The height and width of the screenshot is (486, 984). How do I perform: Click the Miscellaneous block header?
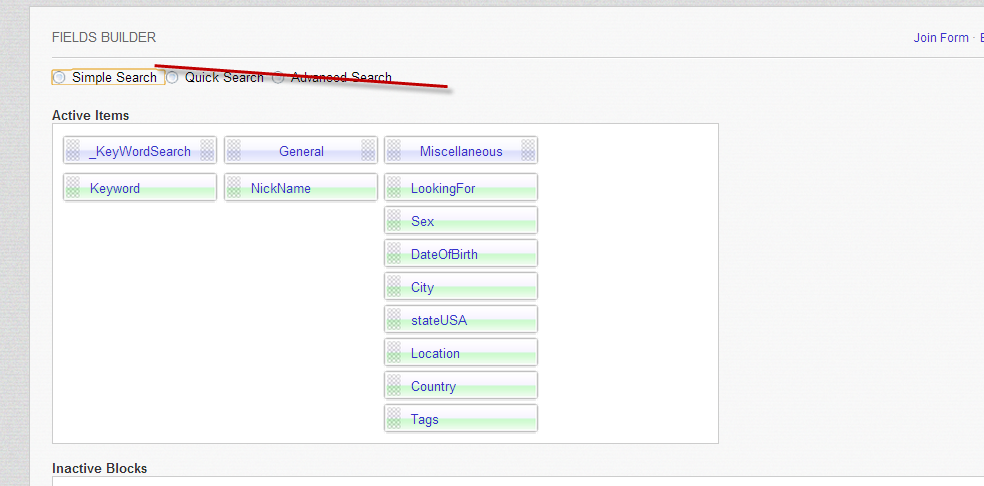461,151
